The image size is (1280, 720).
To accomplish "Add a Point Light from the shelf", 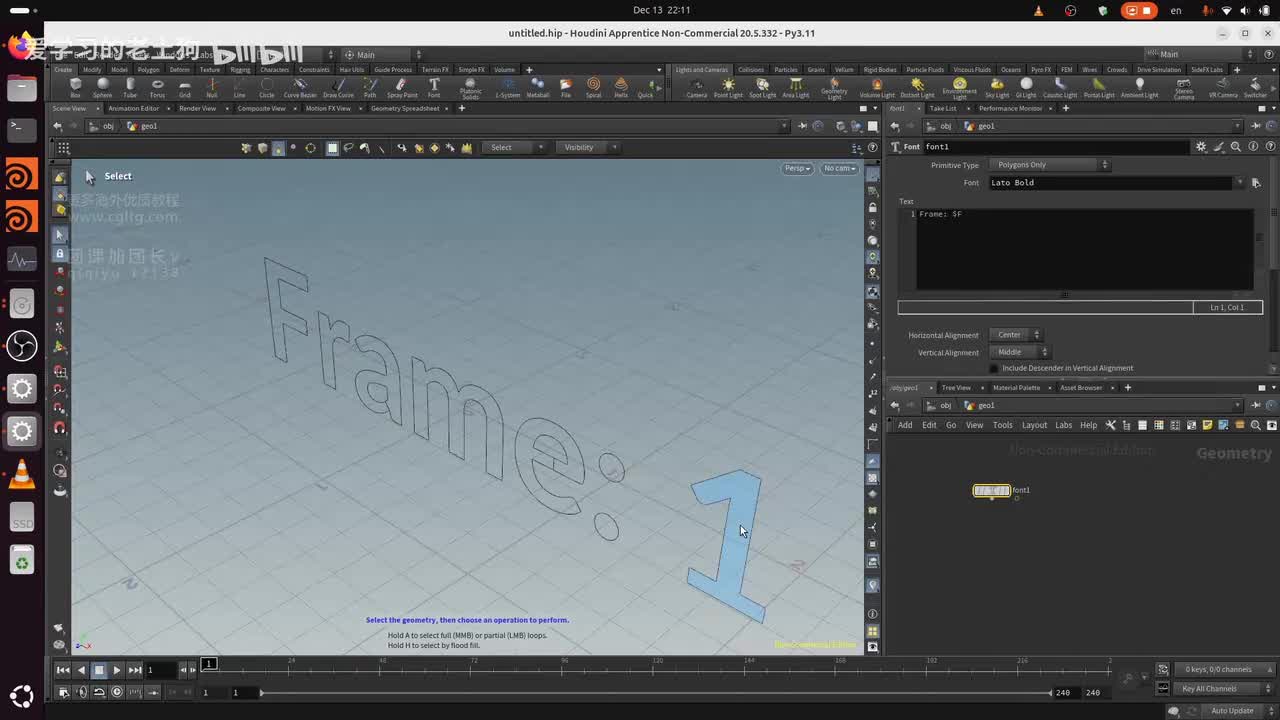I will click(728, 88).
